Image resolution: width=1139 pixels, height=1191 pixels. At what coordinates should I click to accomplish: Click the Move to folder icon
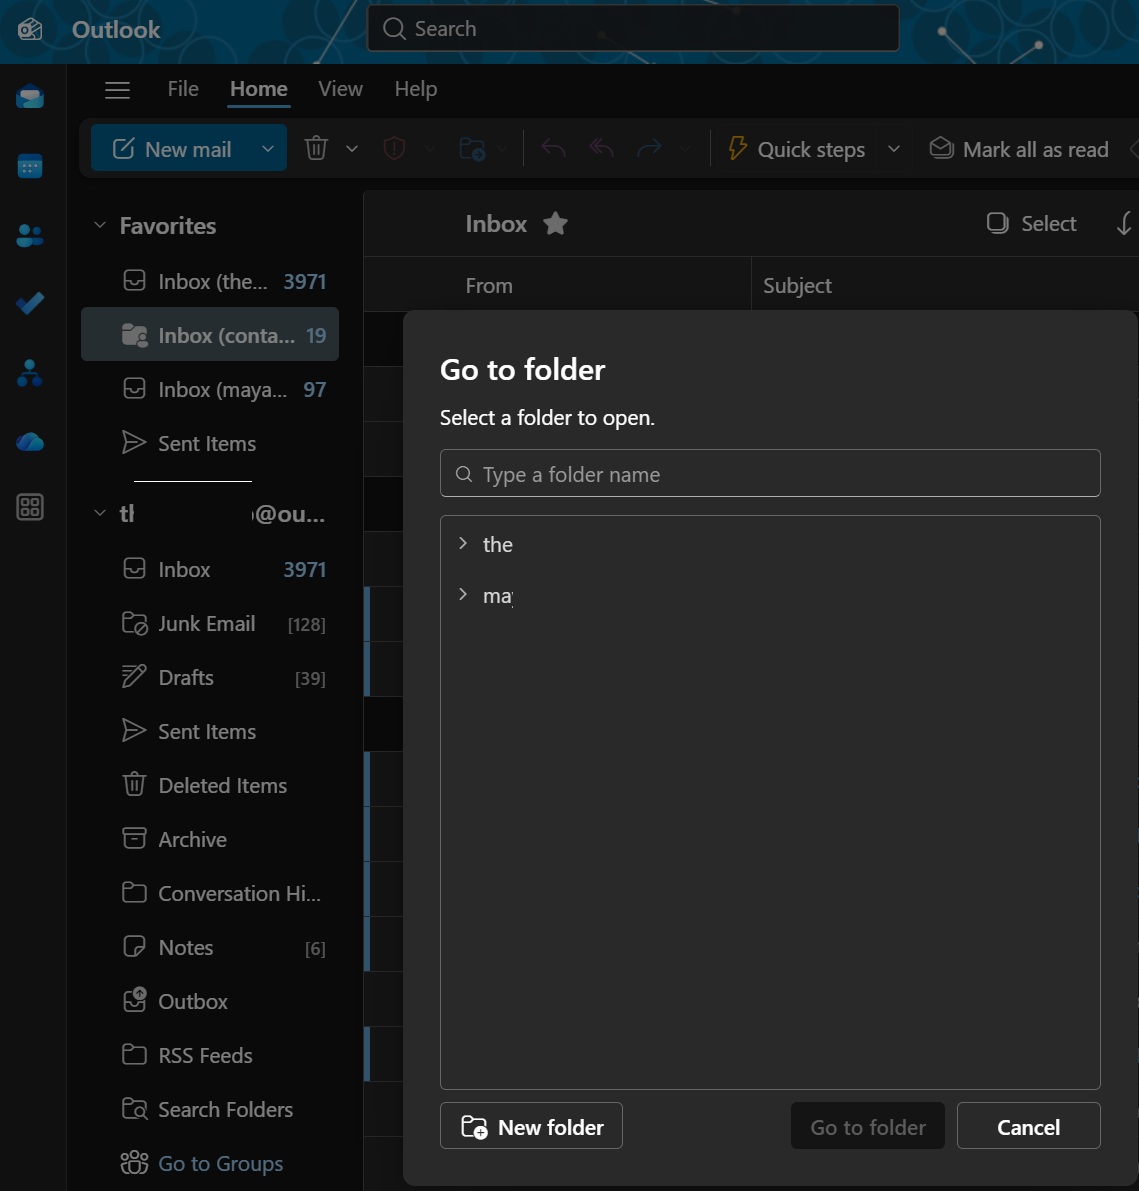pyautogui.click(x=472, y=148)
